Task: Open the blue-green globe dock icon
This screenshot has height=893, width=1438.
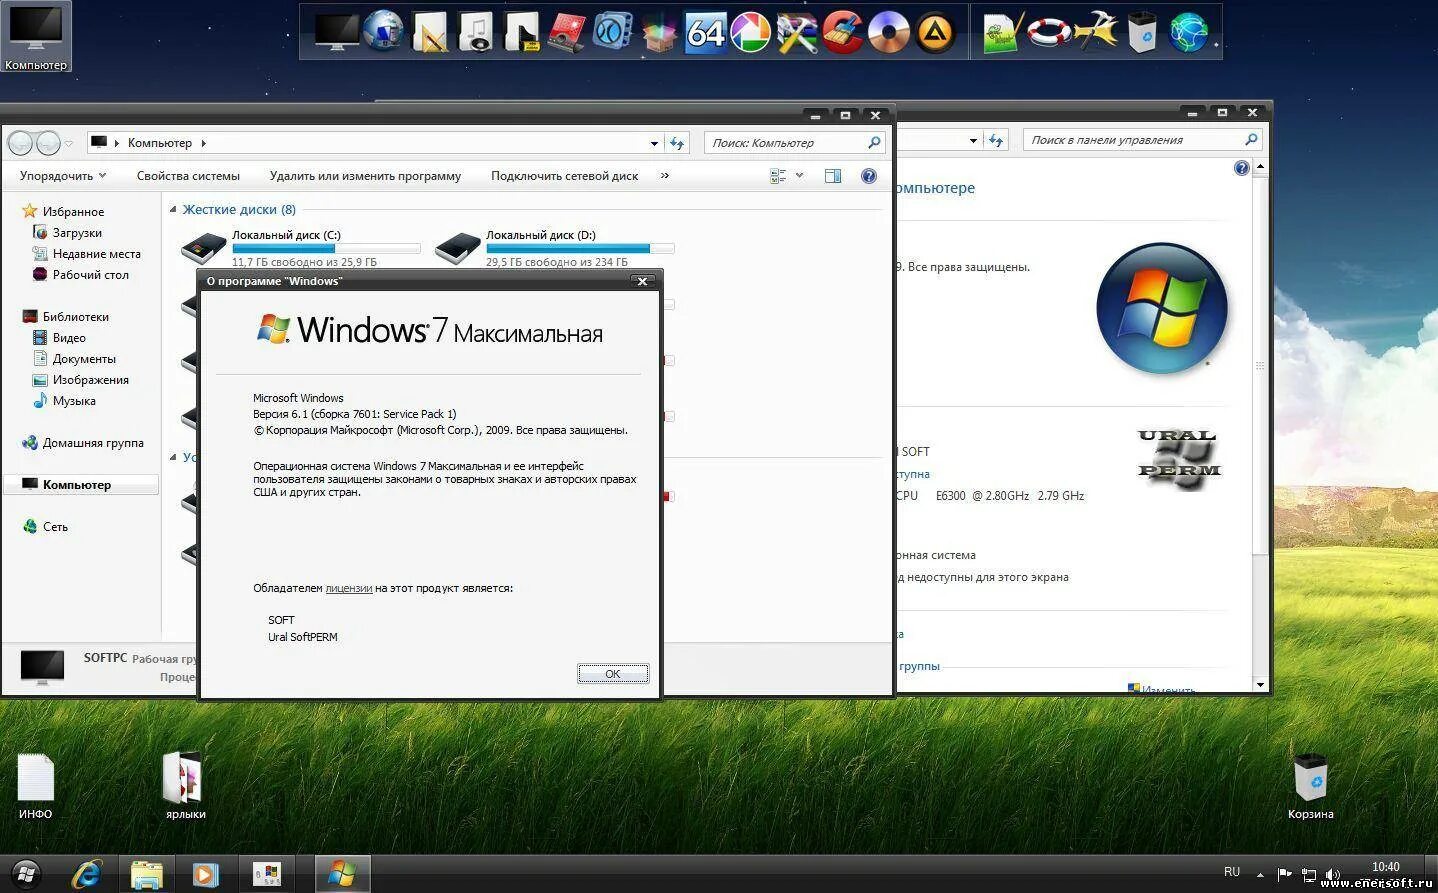Action: point(1188,32)
